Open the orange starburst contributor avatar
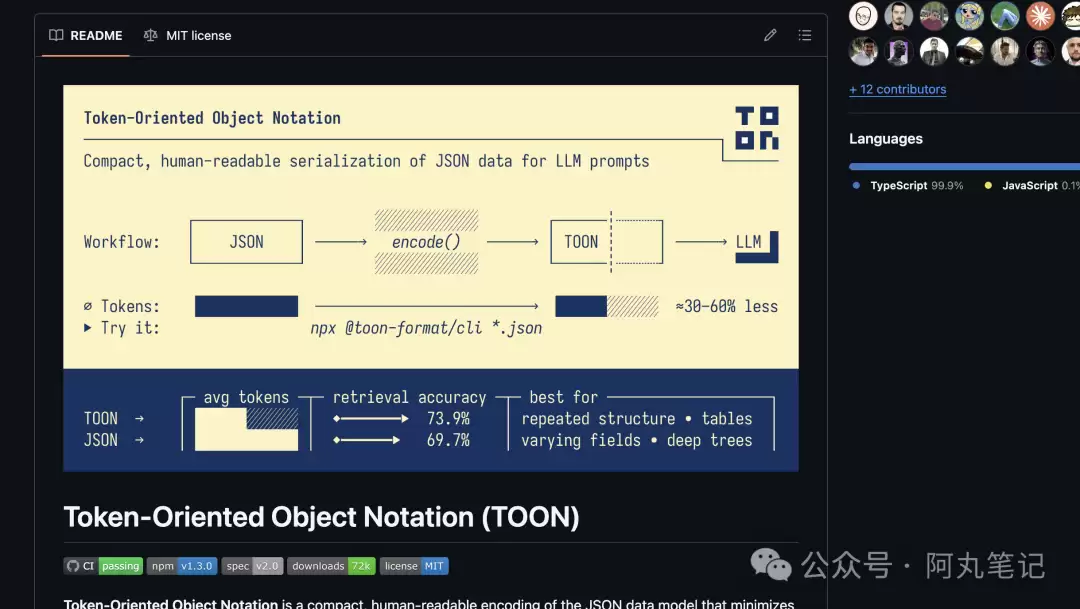1080x609 pixels. point(1040,15)
